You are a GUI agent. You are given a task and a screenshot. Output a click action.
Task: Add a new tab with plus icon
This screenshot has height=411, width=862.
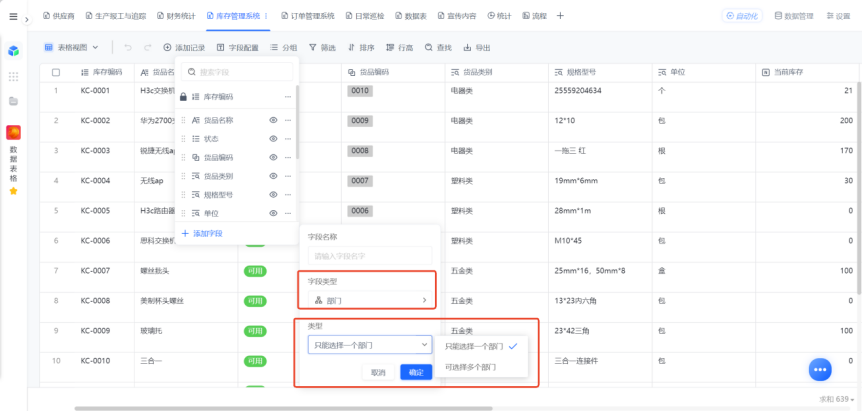[x=560, y=16]
